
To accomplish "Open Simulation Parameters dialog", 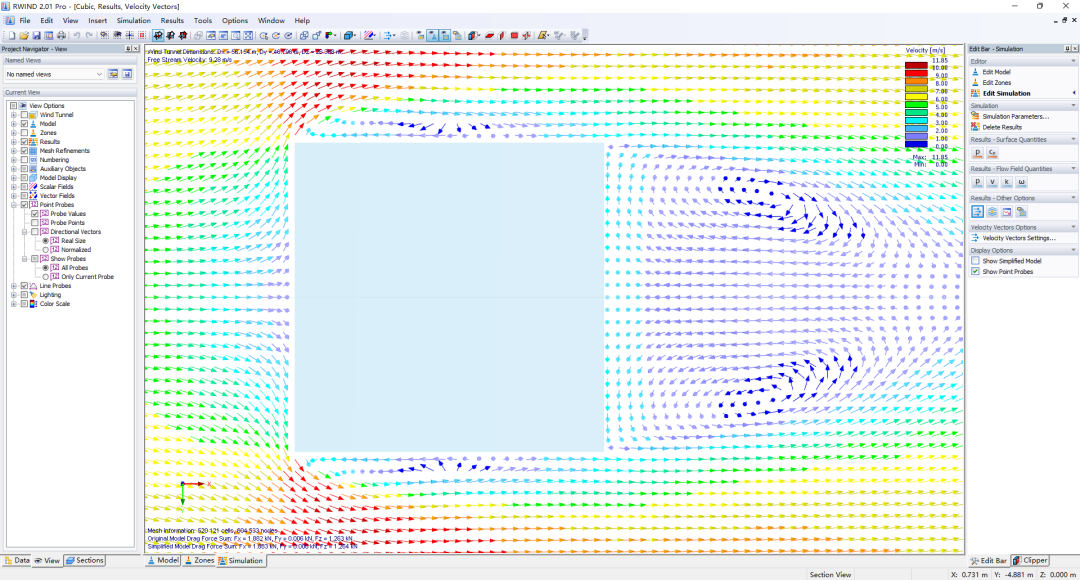I will pos(1015,116).
